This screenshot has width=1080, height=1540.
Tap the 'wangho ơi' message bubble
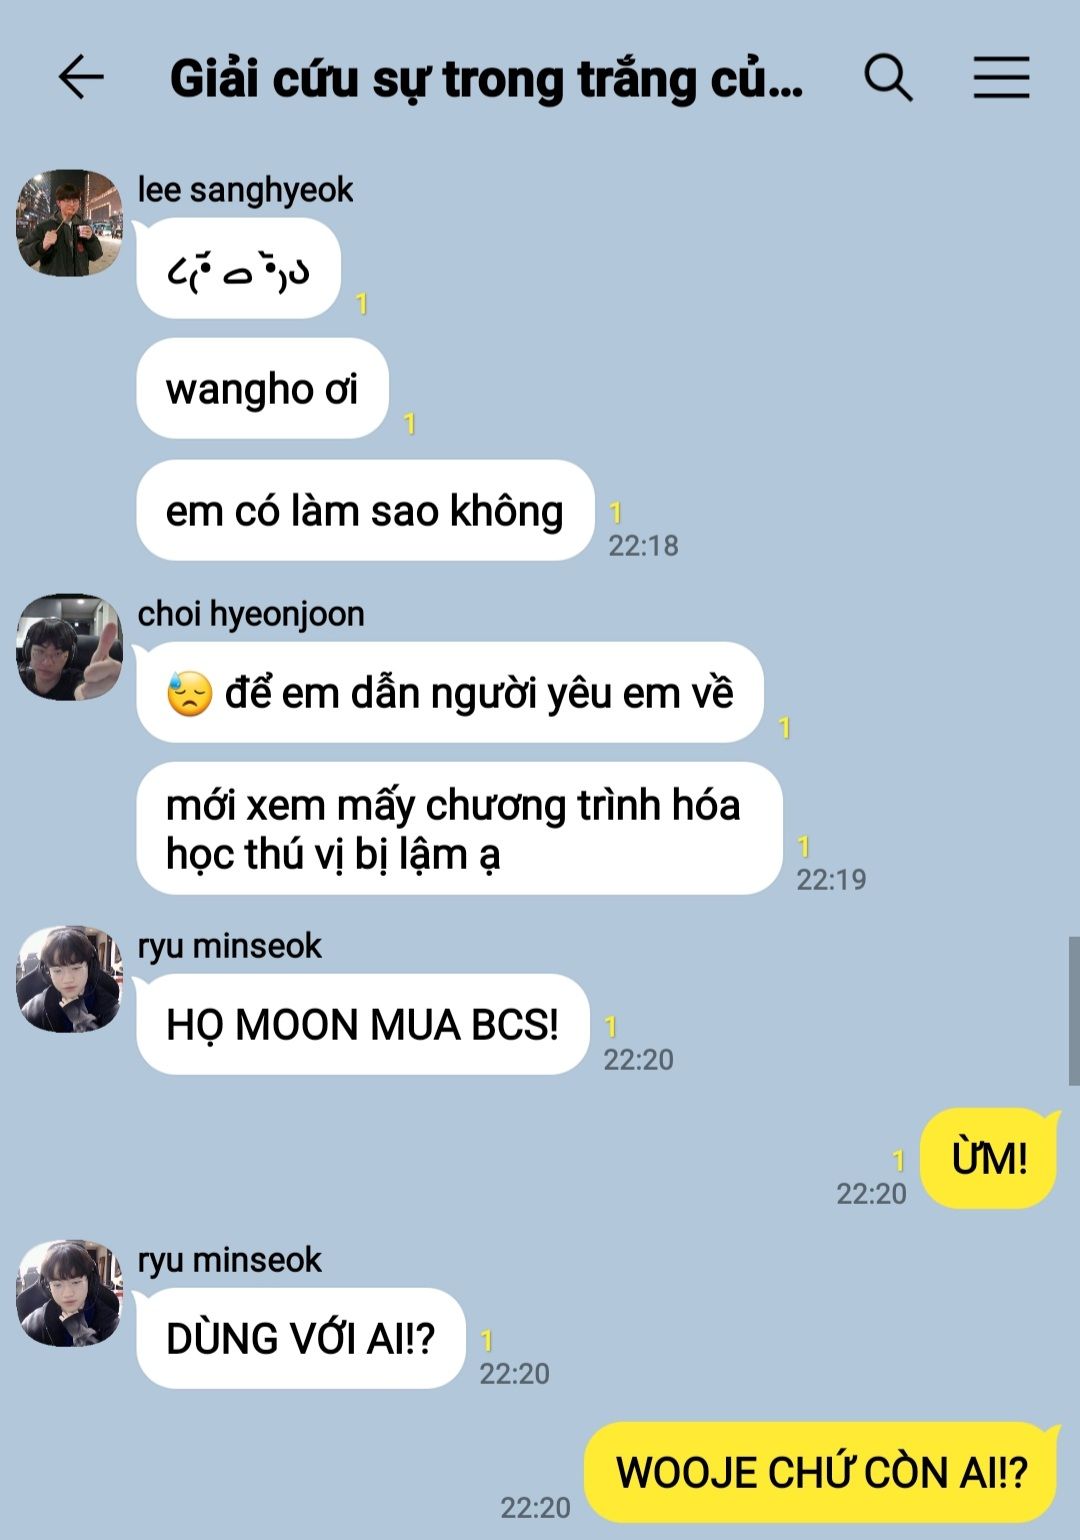coord(262,388)
